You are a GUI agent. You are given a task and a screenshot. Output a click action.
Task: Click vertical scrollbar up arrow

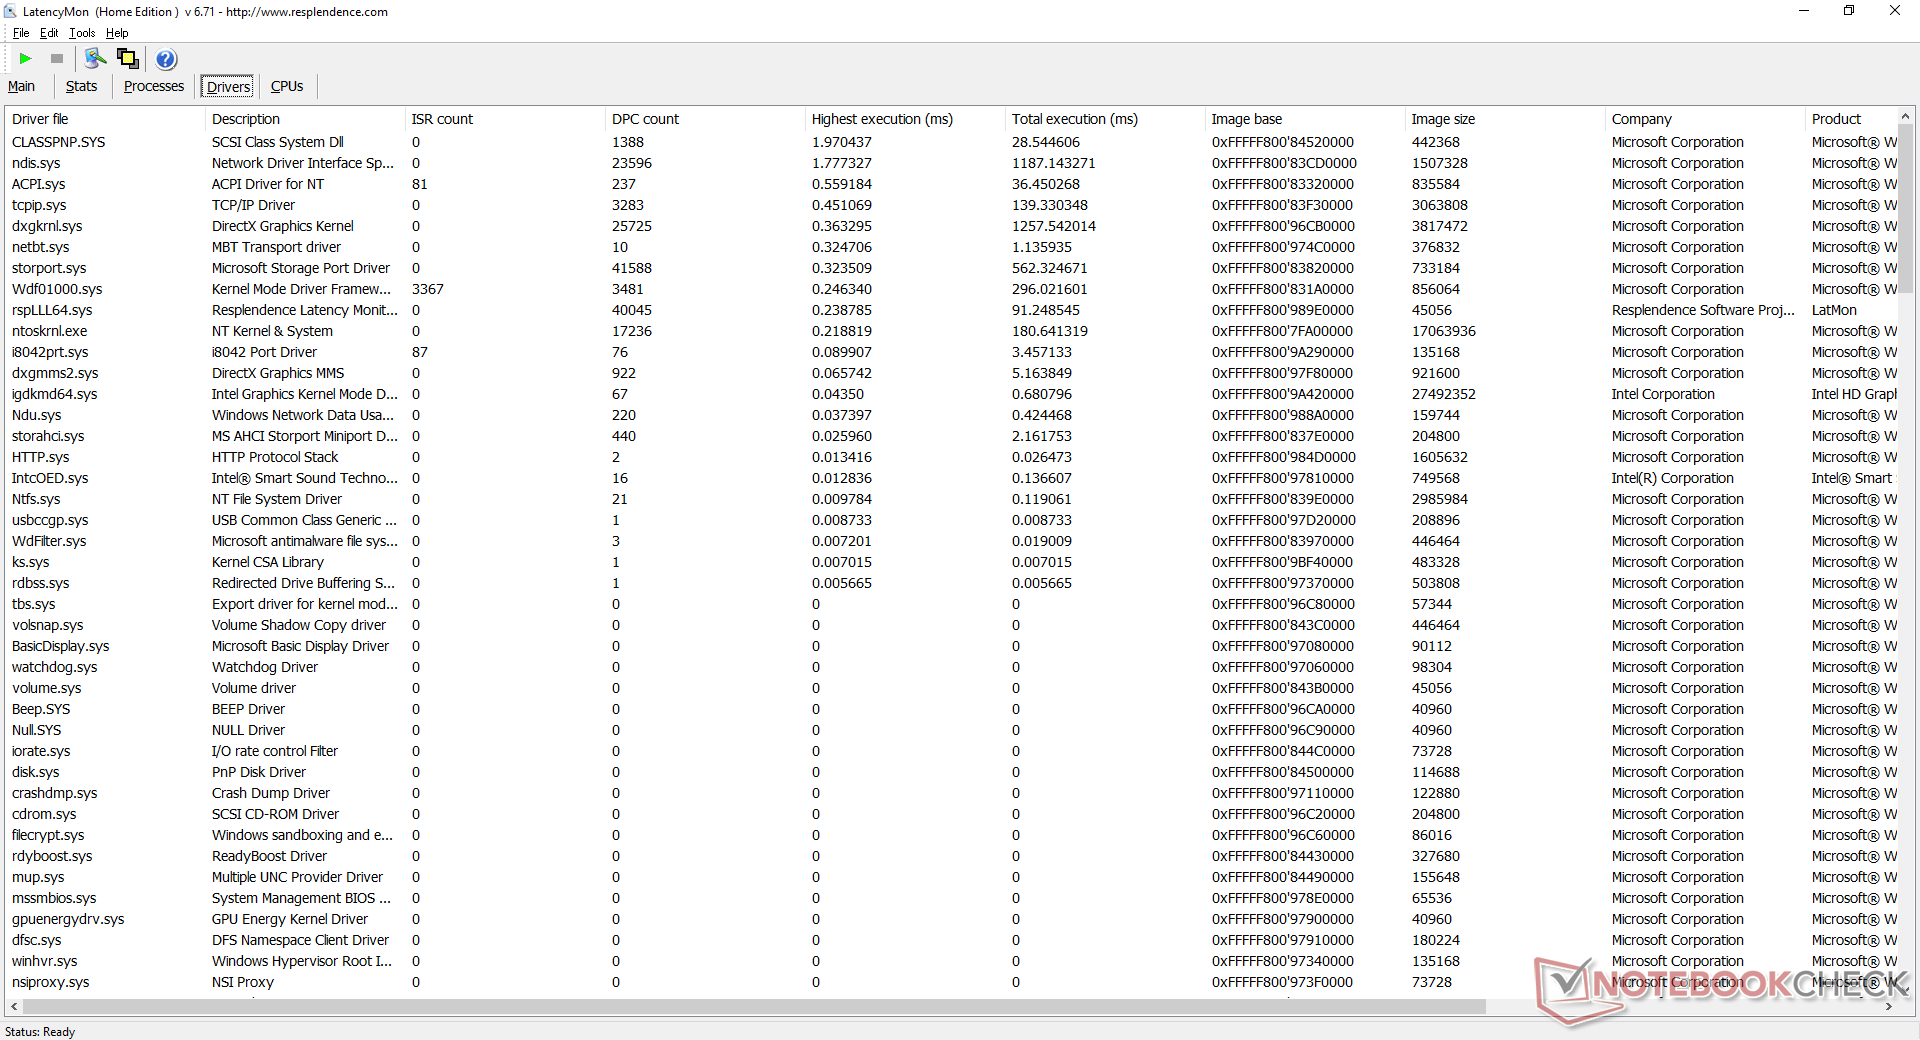[x=1906, y=117]
